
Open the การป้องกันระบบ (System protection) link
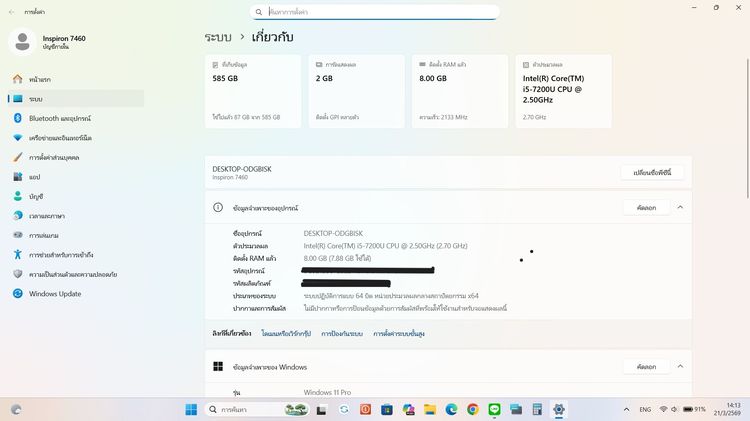tap(342, 333)
